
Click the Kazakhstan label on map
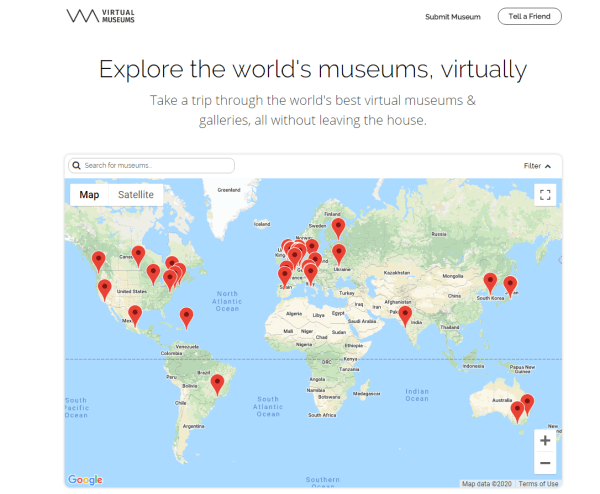pyautogui.click(x=397, y=273)
